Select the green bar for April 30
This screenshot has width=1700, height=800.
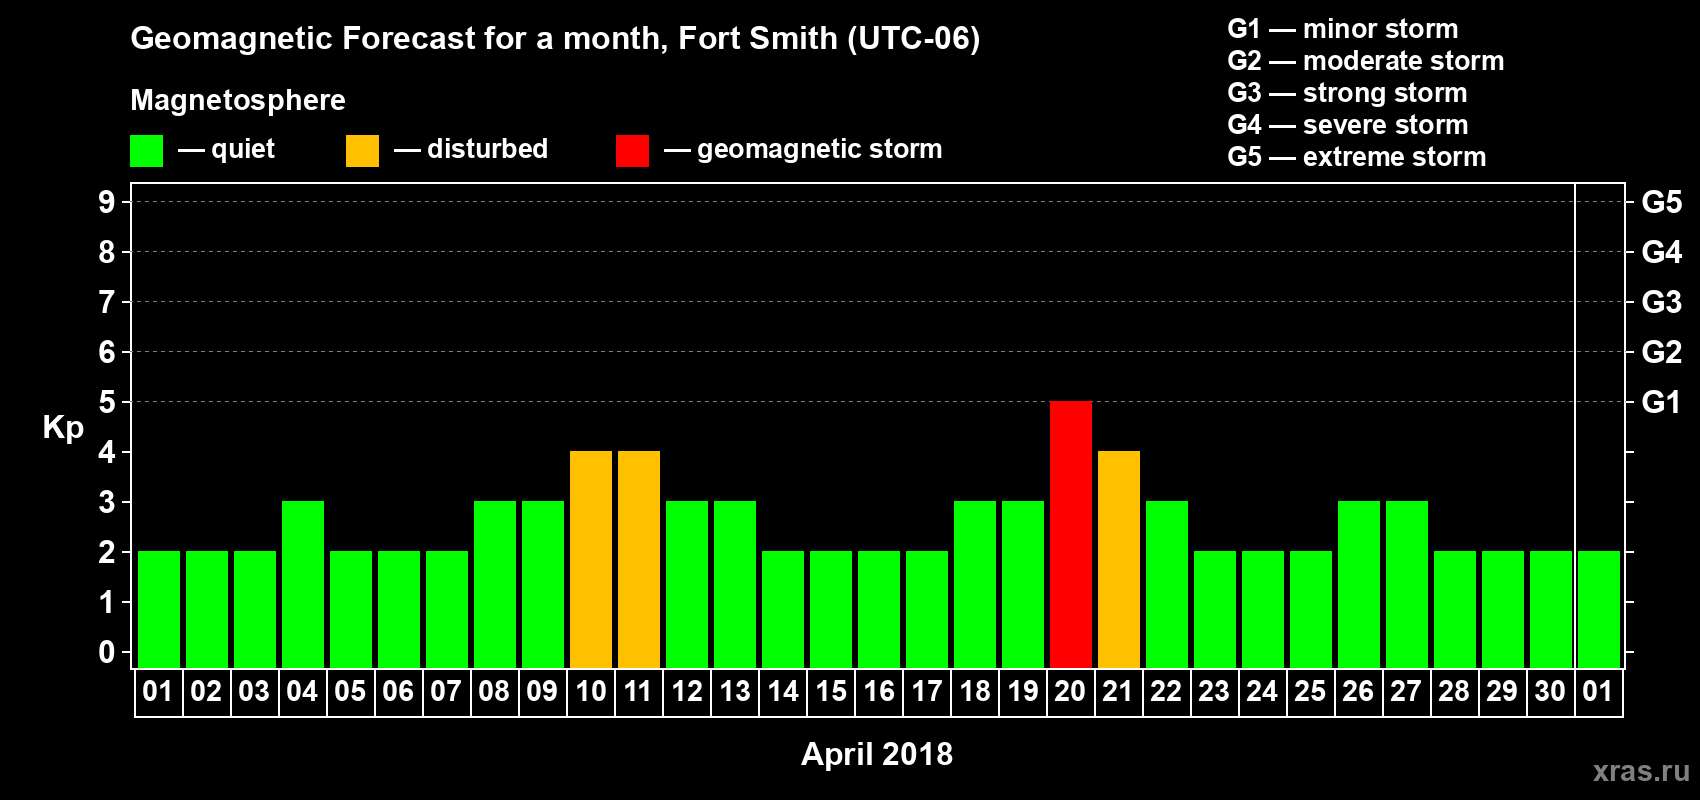(1551, 610)
